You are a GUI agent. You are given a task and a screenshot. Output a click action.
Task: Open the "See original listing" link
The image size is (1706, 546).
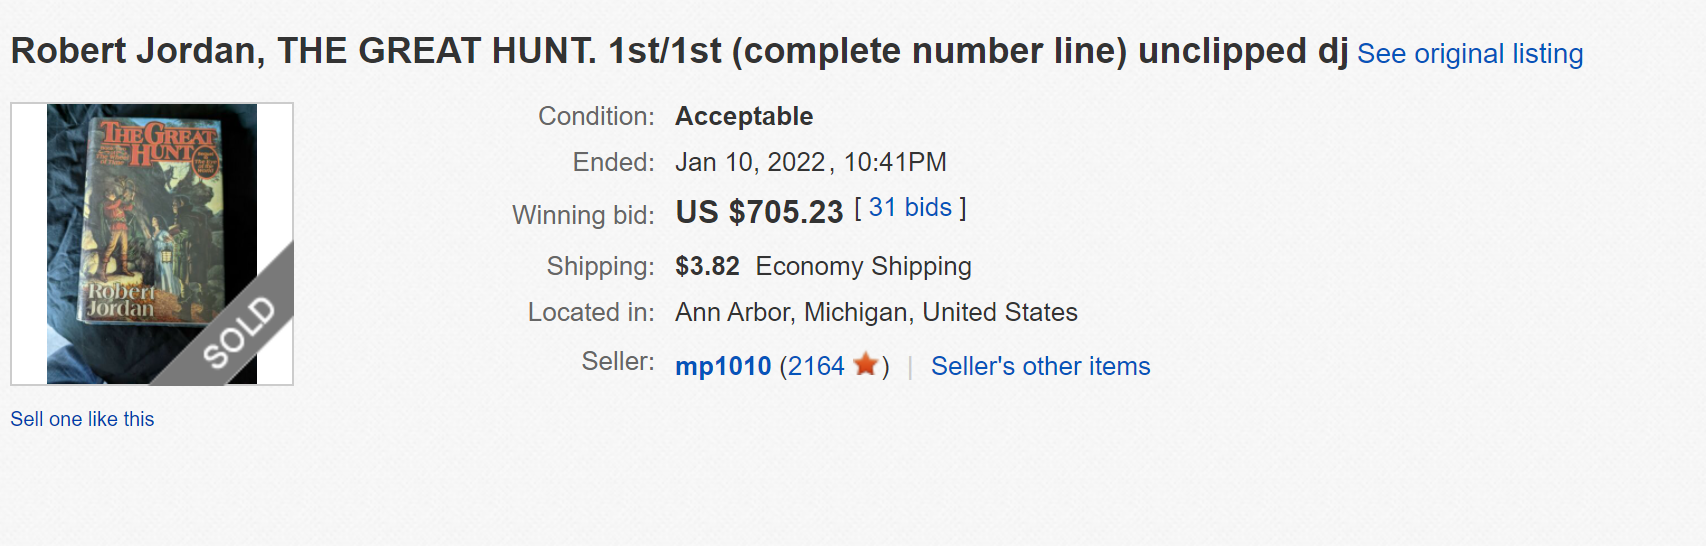1469,54
